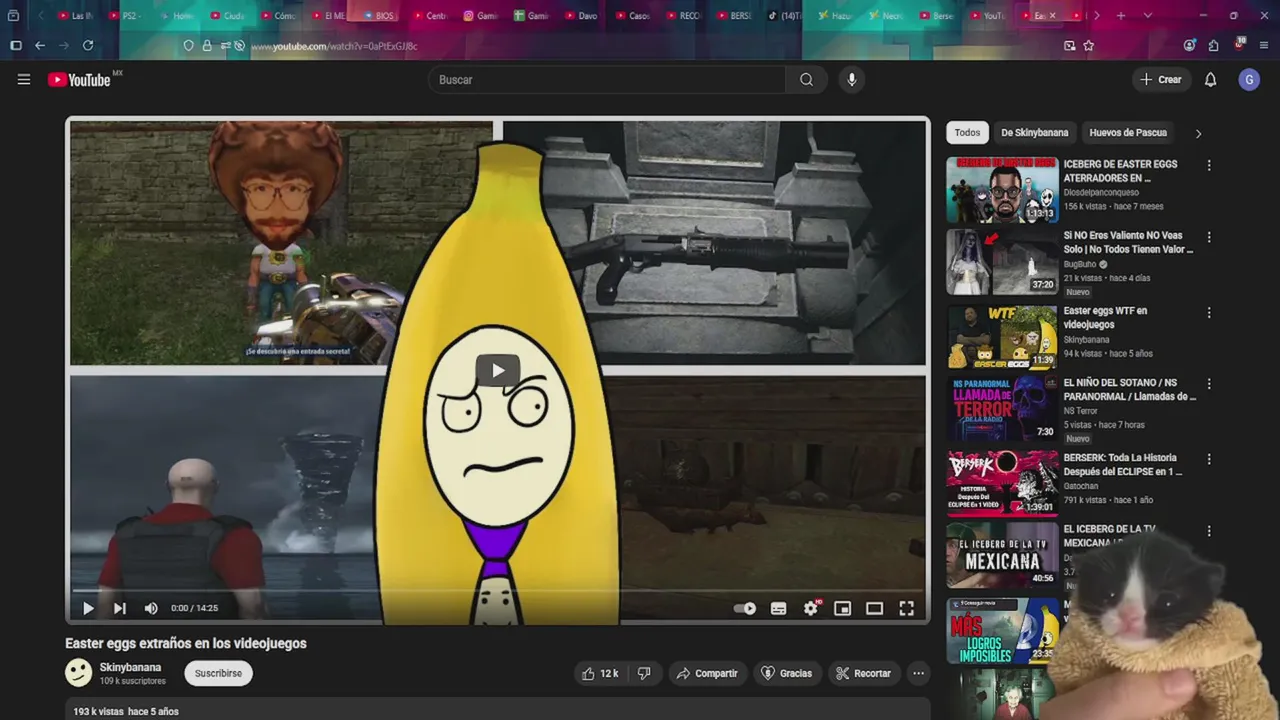The image size is (1280, 720).
Task: Open more actions menu below the video
Action: [918, 673]
